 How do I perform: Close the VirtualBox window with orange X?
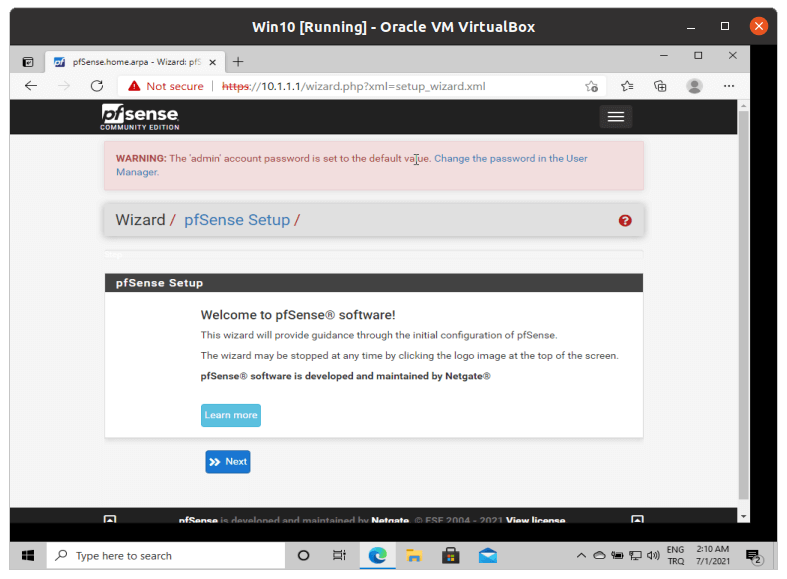coord(758,26)
